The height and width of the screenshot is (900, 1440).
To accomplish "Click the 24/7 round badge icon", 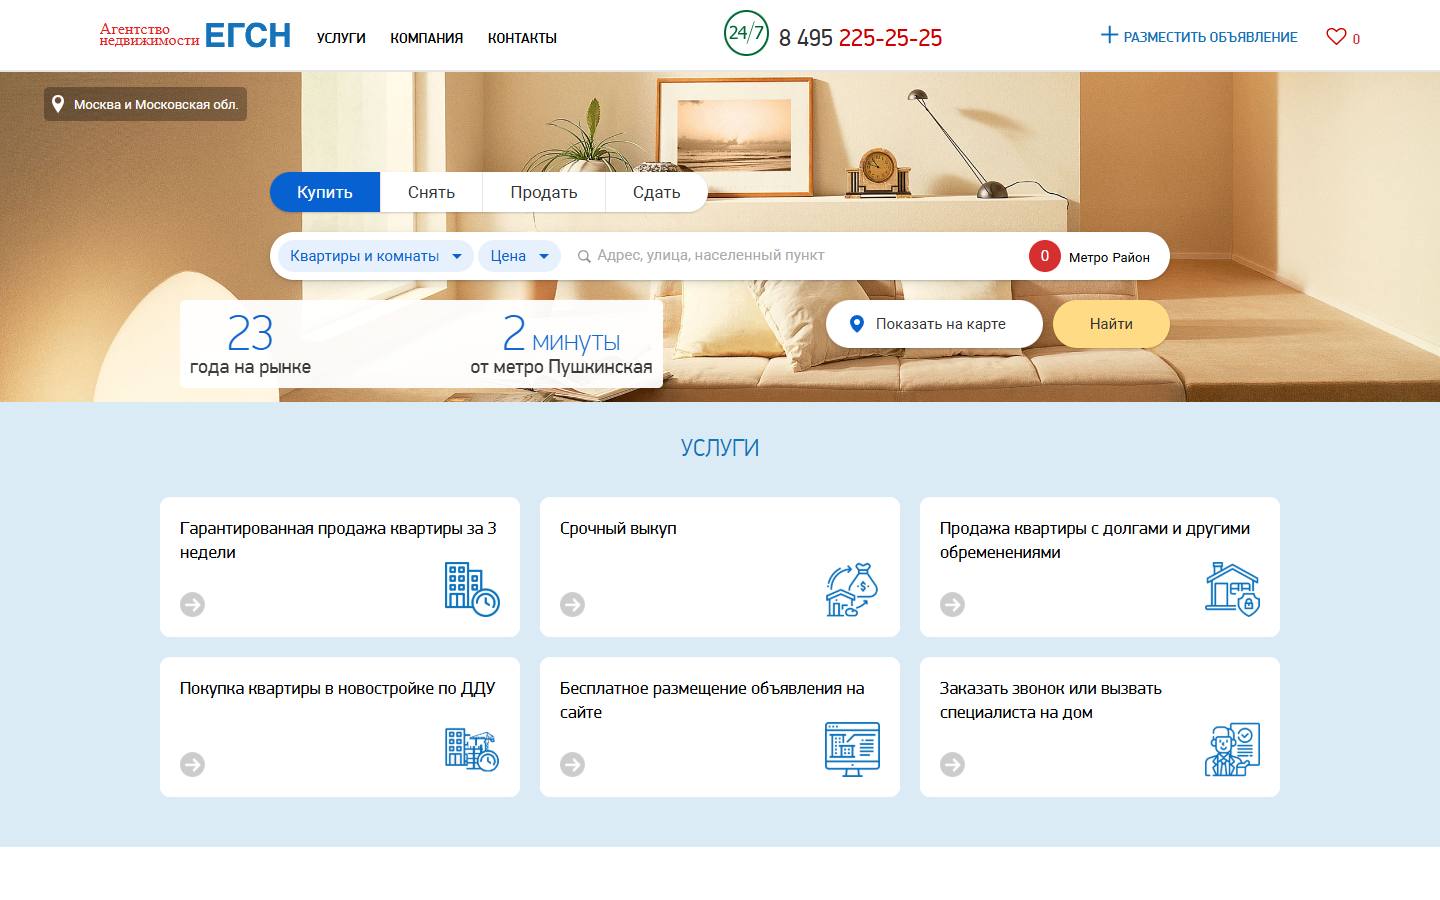I will coord(746,33).
